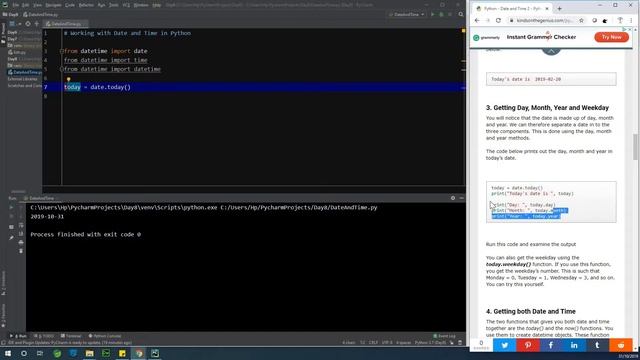Viewport: 640px width, 360px height.
Task: Open Task View on the taskbar
Action: 40,353
